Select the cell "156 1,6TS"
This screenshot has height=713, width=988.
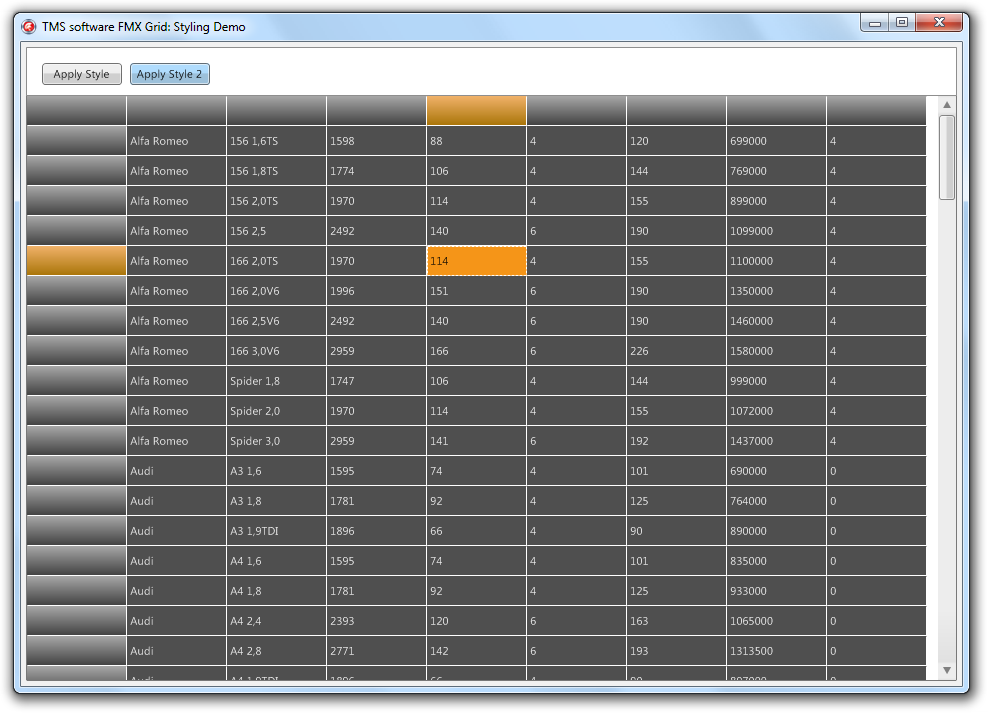coord(276,141)
